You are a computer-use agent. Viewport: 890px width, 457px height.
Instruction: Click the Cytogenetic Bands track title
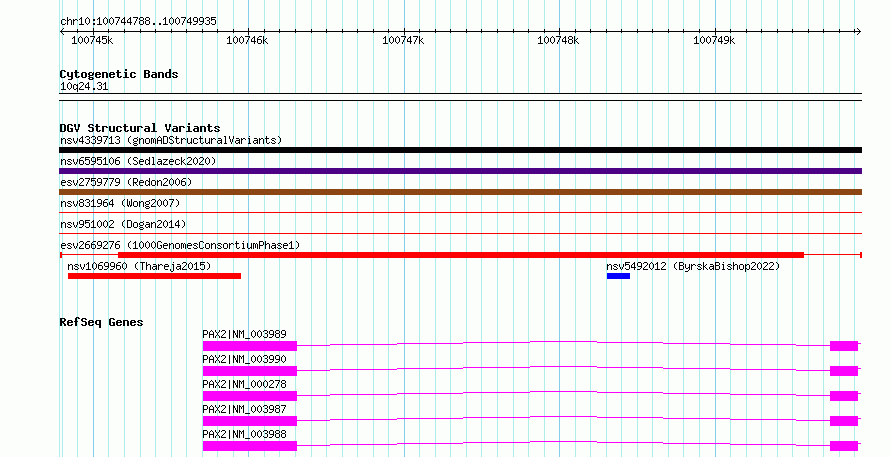119,74
